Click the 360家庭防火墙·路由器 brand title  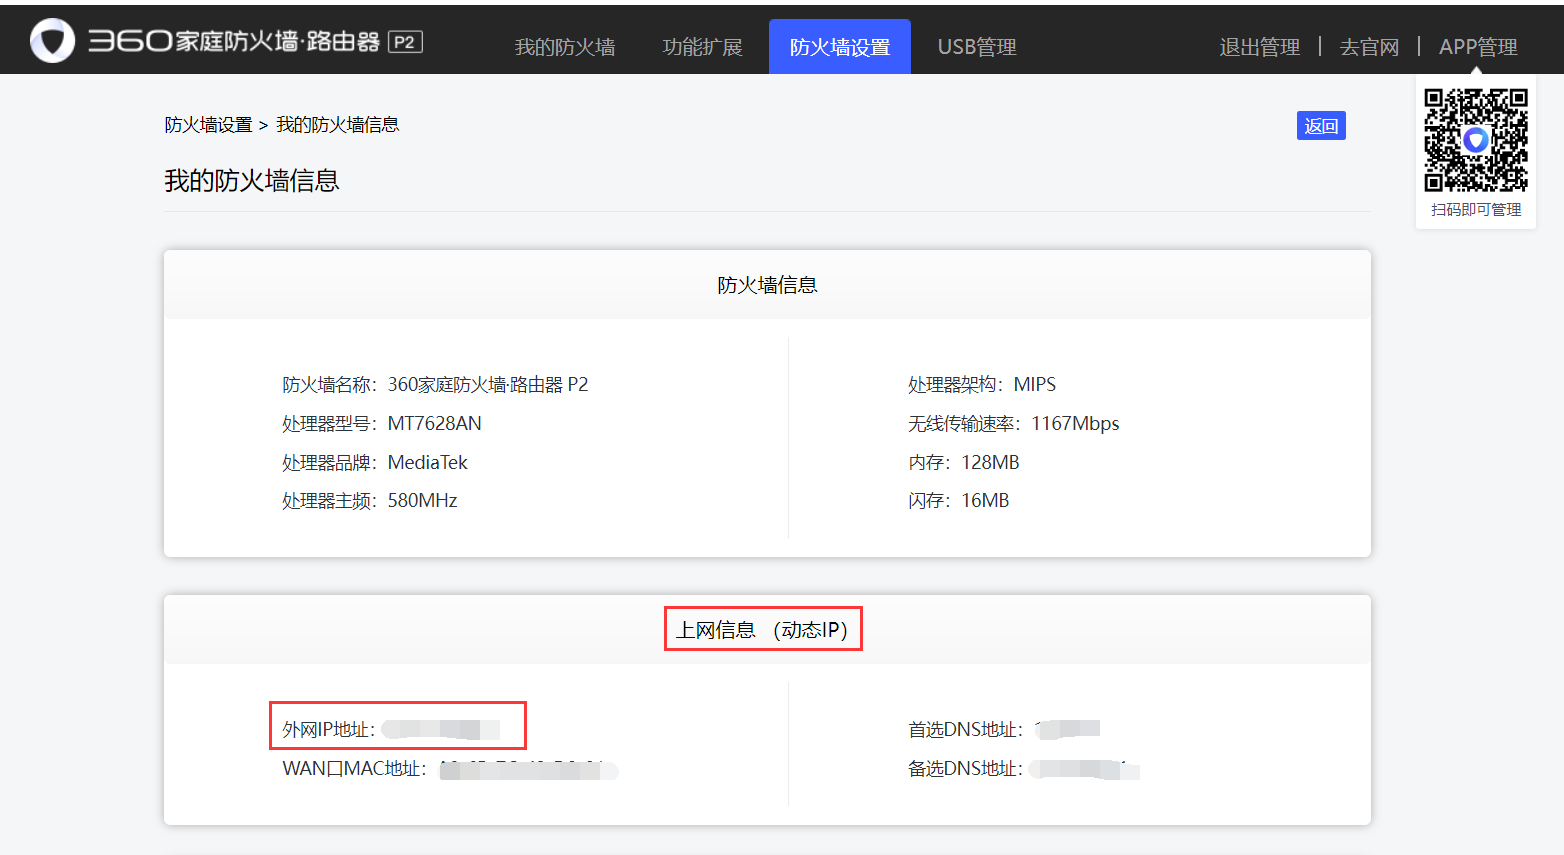[234, 41]
